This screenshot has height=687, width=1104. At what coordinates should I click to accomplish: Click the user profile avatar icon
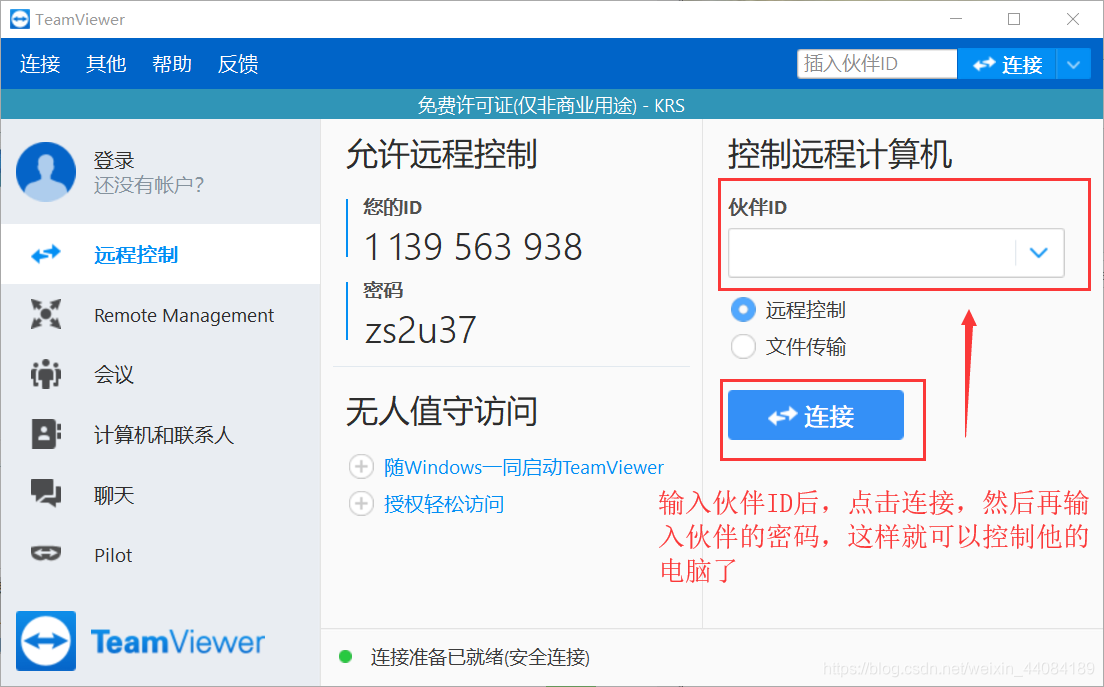(x=46, y=172)
